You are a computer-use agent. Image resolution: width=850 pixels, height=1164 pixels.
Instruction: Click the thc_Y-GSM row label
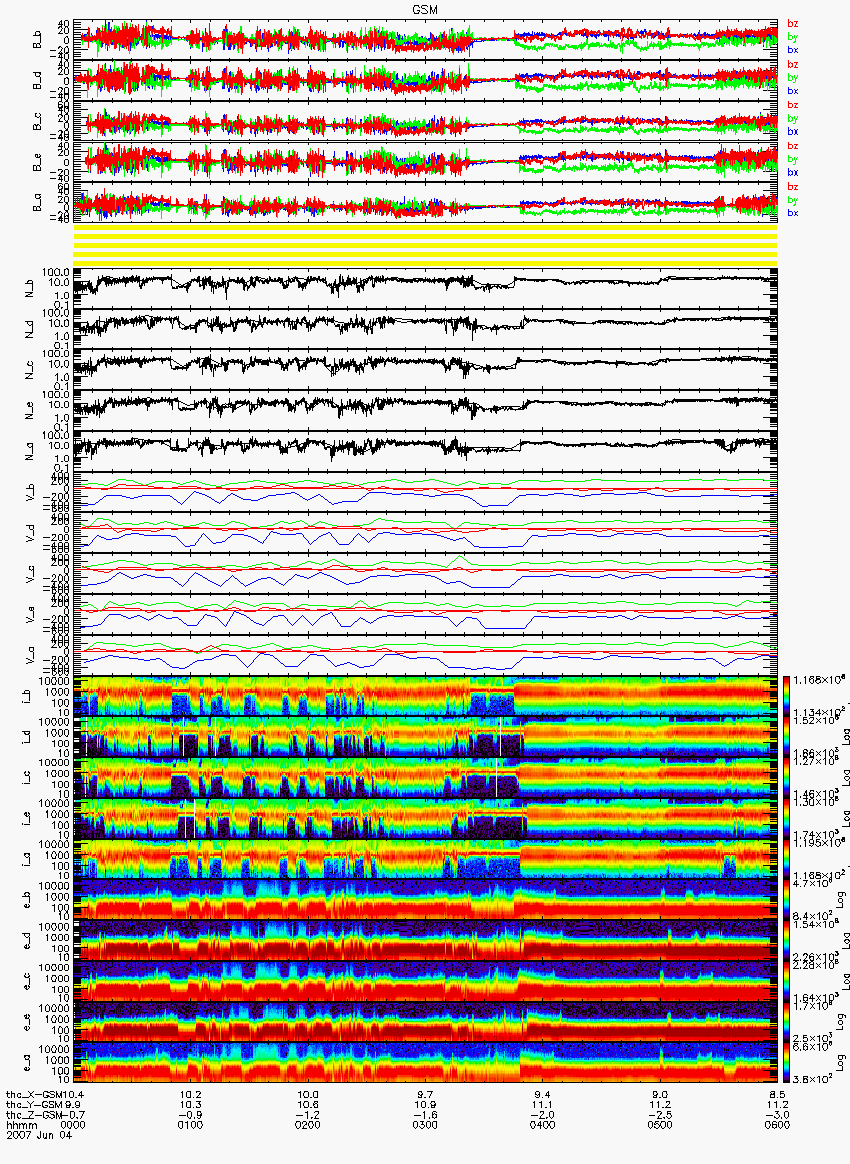point(33,1105)
